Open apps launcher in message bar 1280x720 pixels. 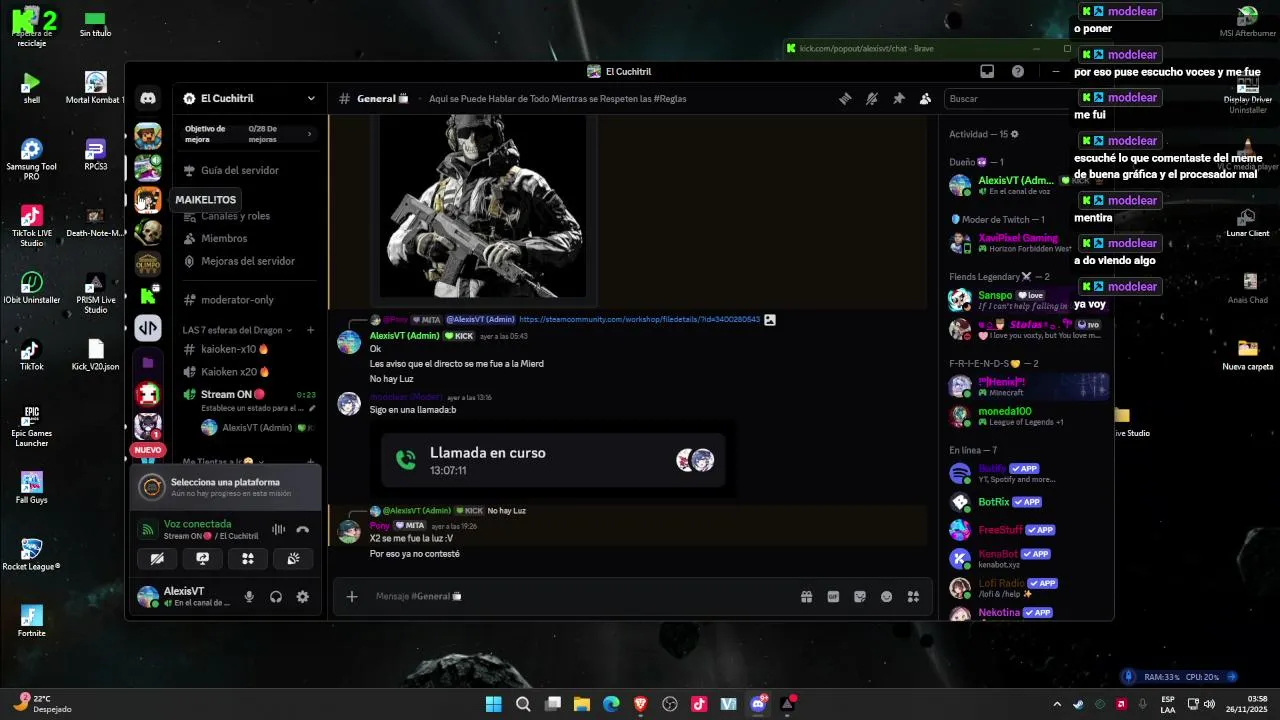(x=913, y=597)
